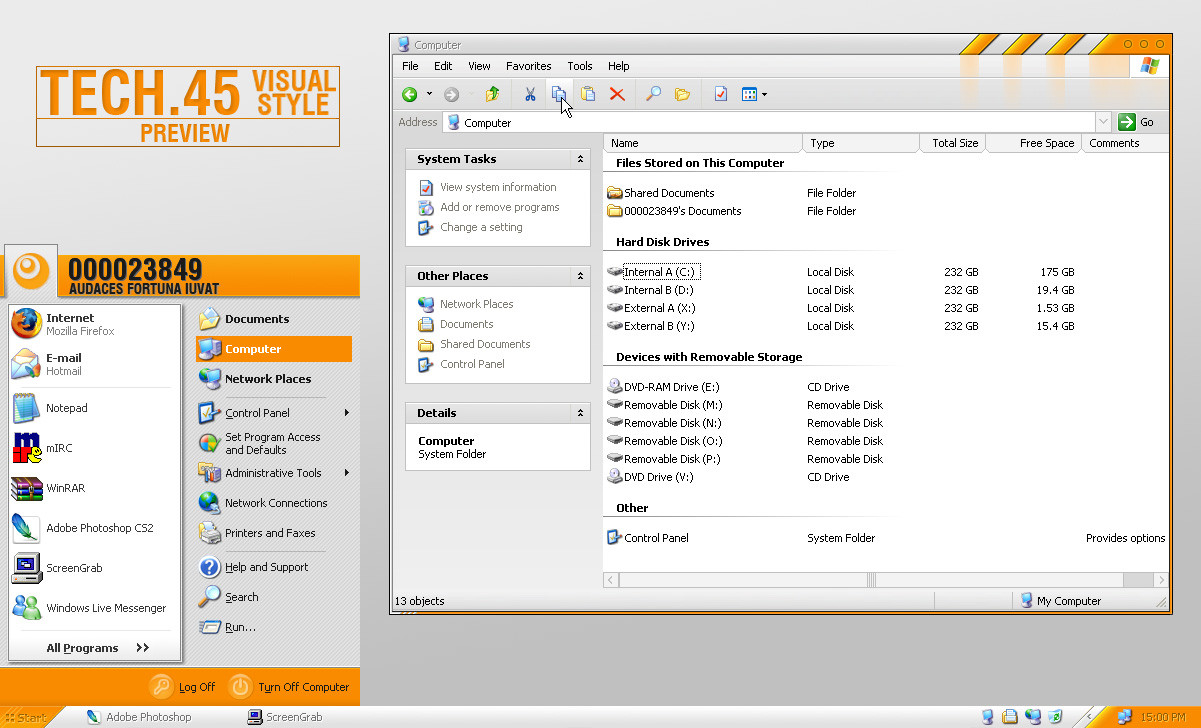1201x728 pixels.
Task: Open the Views dropdown in the toolbar
Action: [764, 94]
